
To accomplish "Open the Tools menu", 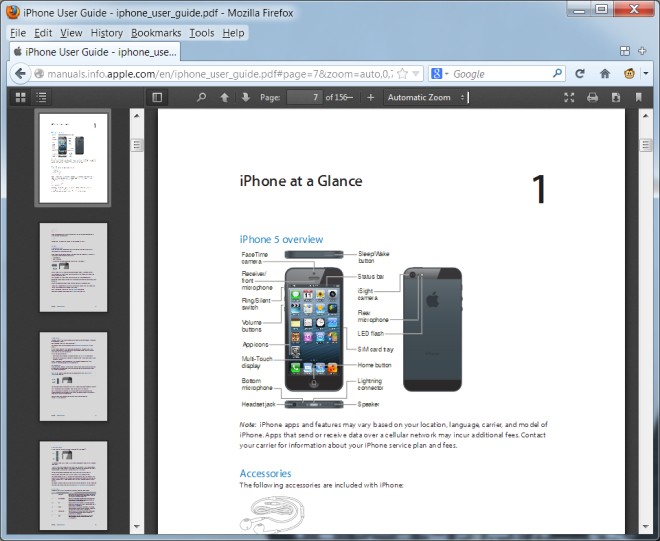I will coord(202,33).
